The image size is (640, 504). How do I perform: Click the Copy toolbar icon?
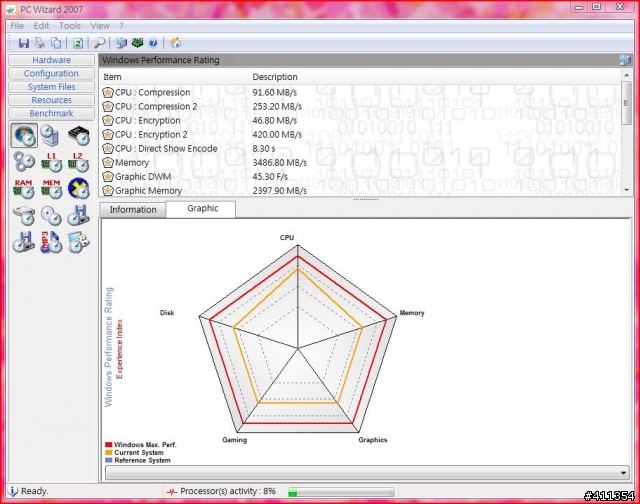(x=56, y=43)
